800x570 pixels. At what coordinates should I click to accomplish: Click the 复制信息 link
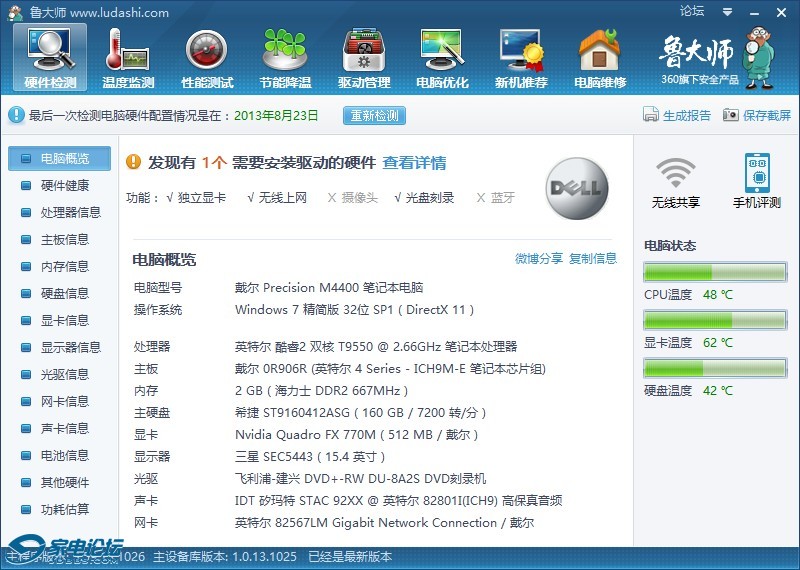coord(593,259)
